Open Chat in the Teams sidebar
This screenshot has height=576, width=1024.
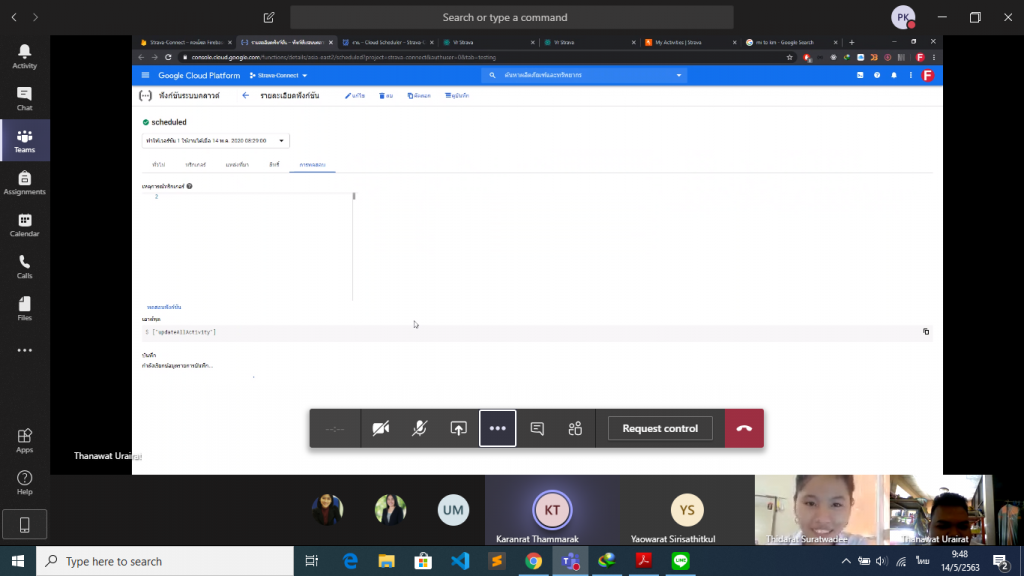25,98
